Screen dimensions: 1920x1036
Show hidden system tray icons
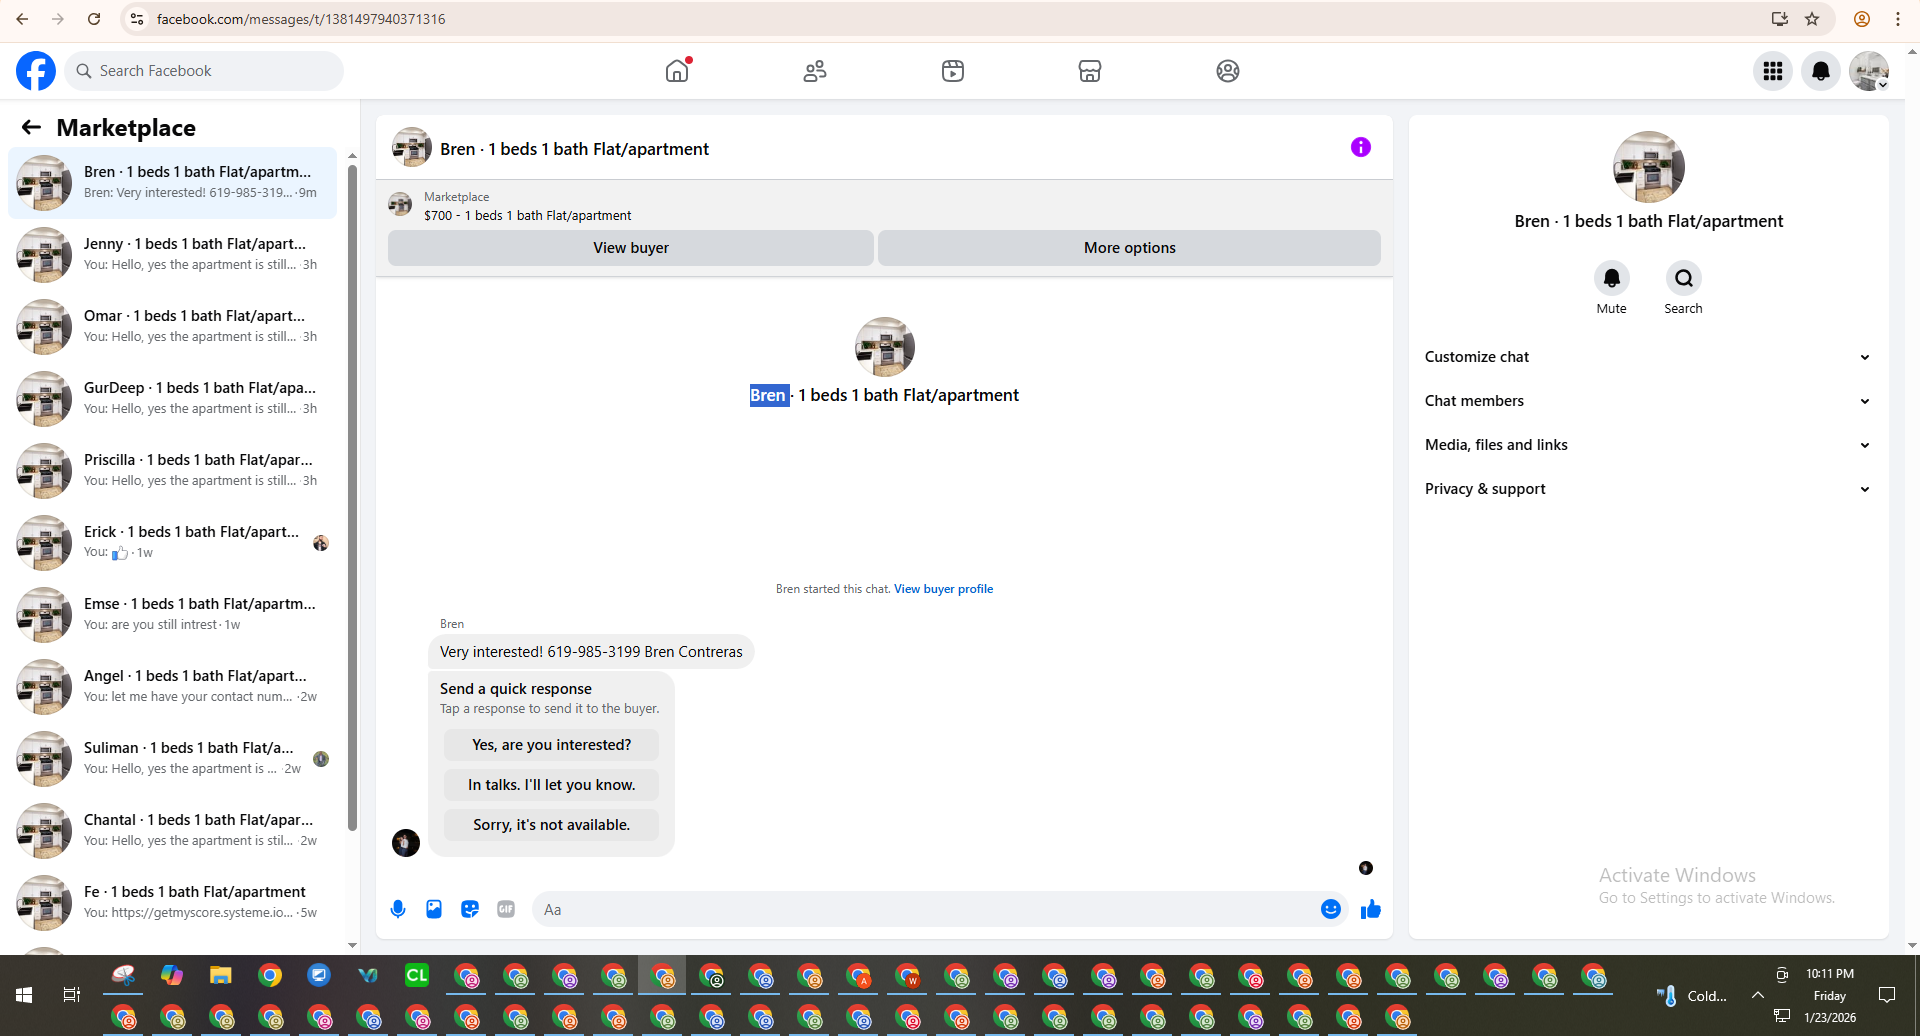1757,995
